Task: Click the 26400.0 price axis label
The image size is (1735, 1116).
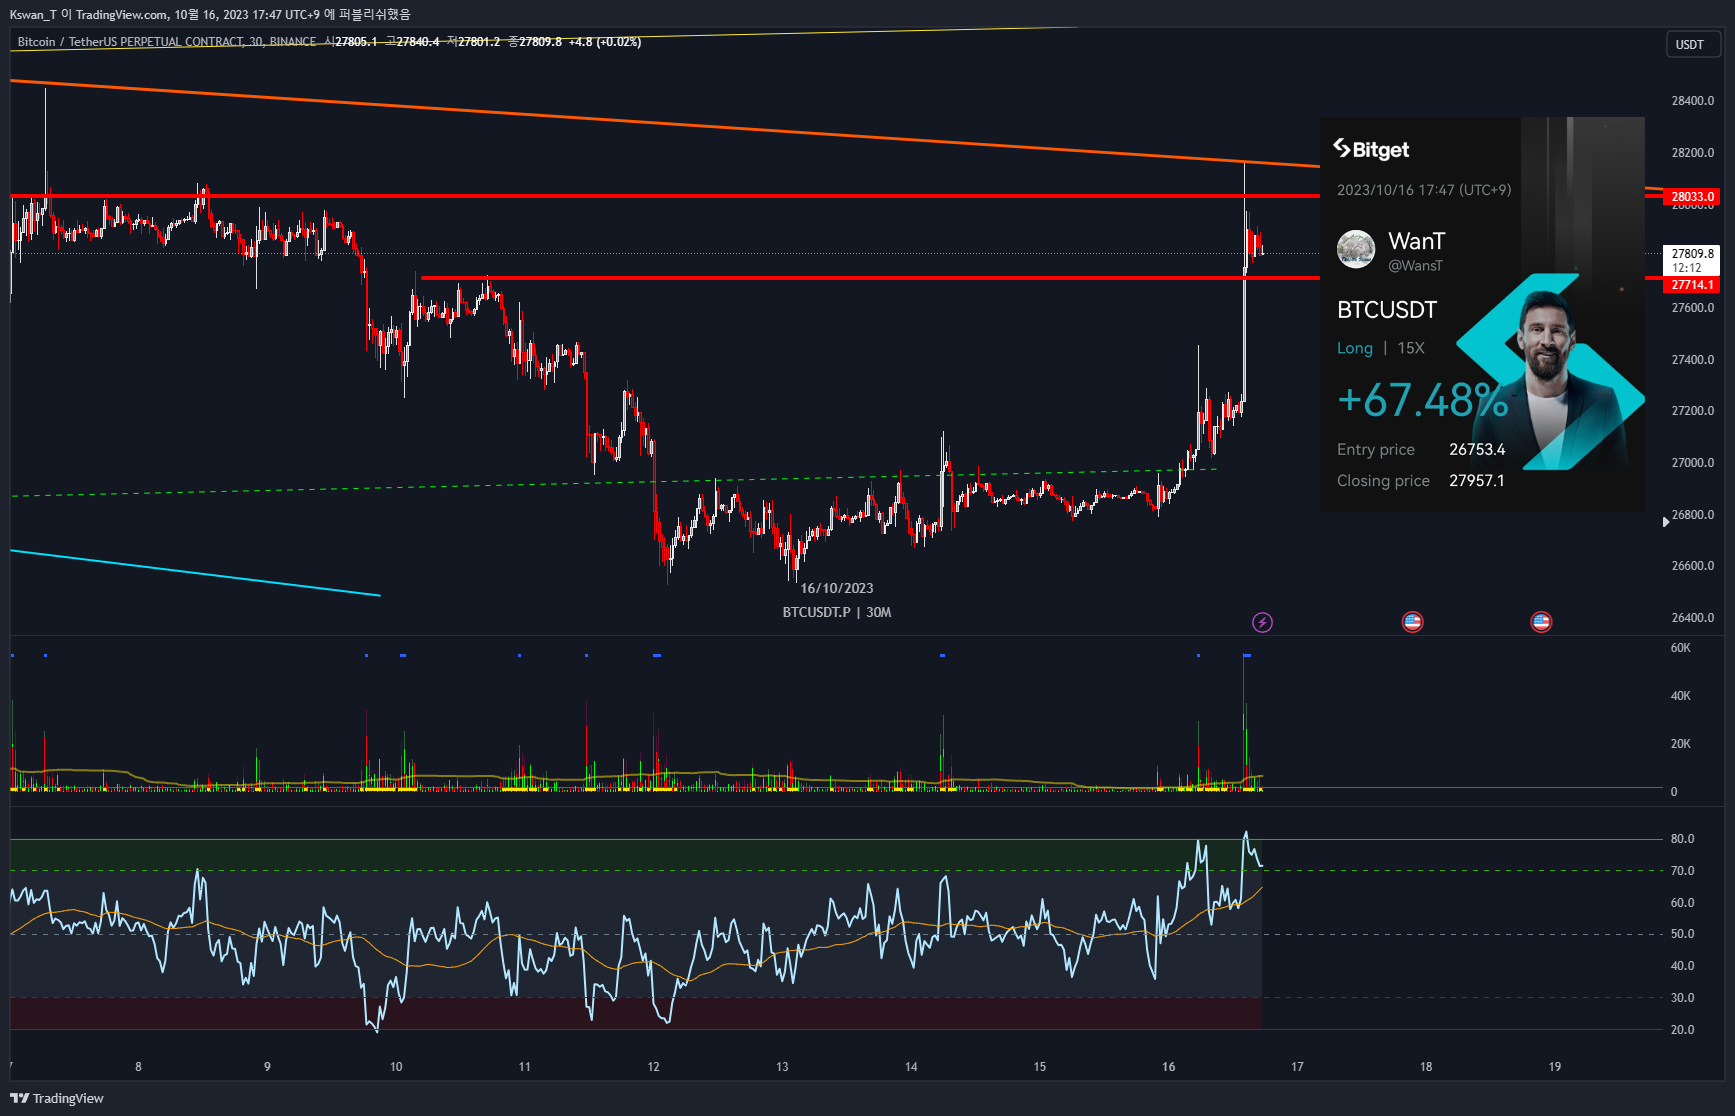Action: coord(1693,618)
